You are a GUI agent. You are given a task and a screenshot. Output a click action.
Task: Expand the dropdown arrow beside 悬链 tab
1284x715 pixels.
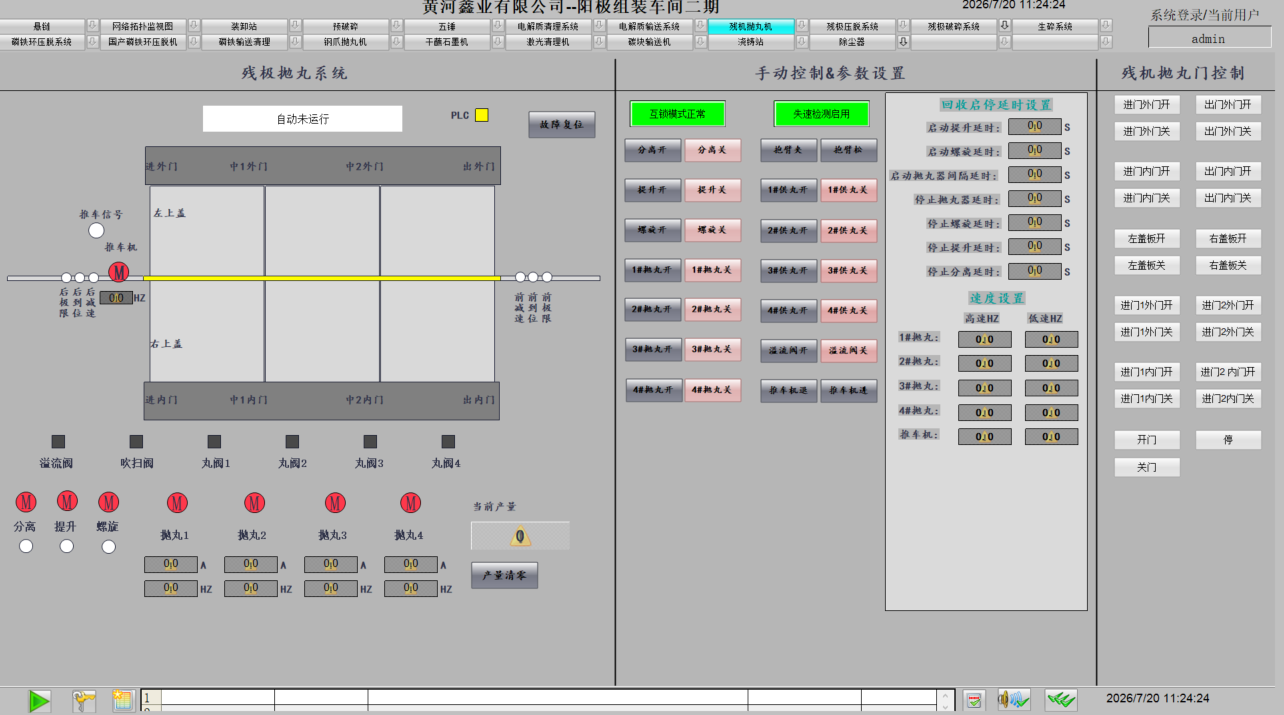92,26
